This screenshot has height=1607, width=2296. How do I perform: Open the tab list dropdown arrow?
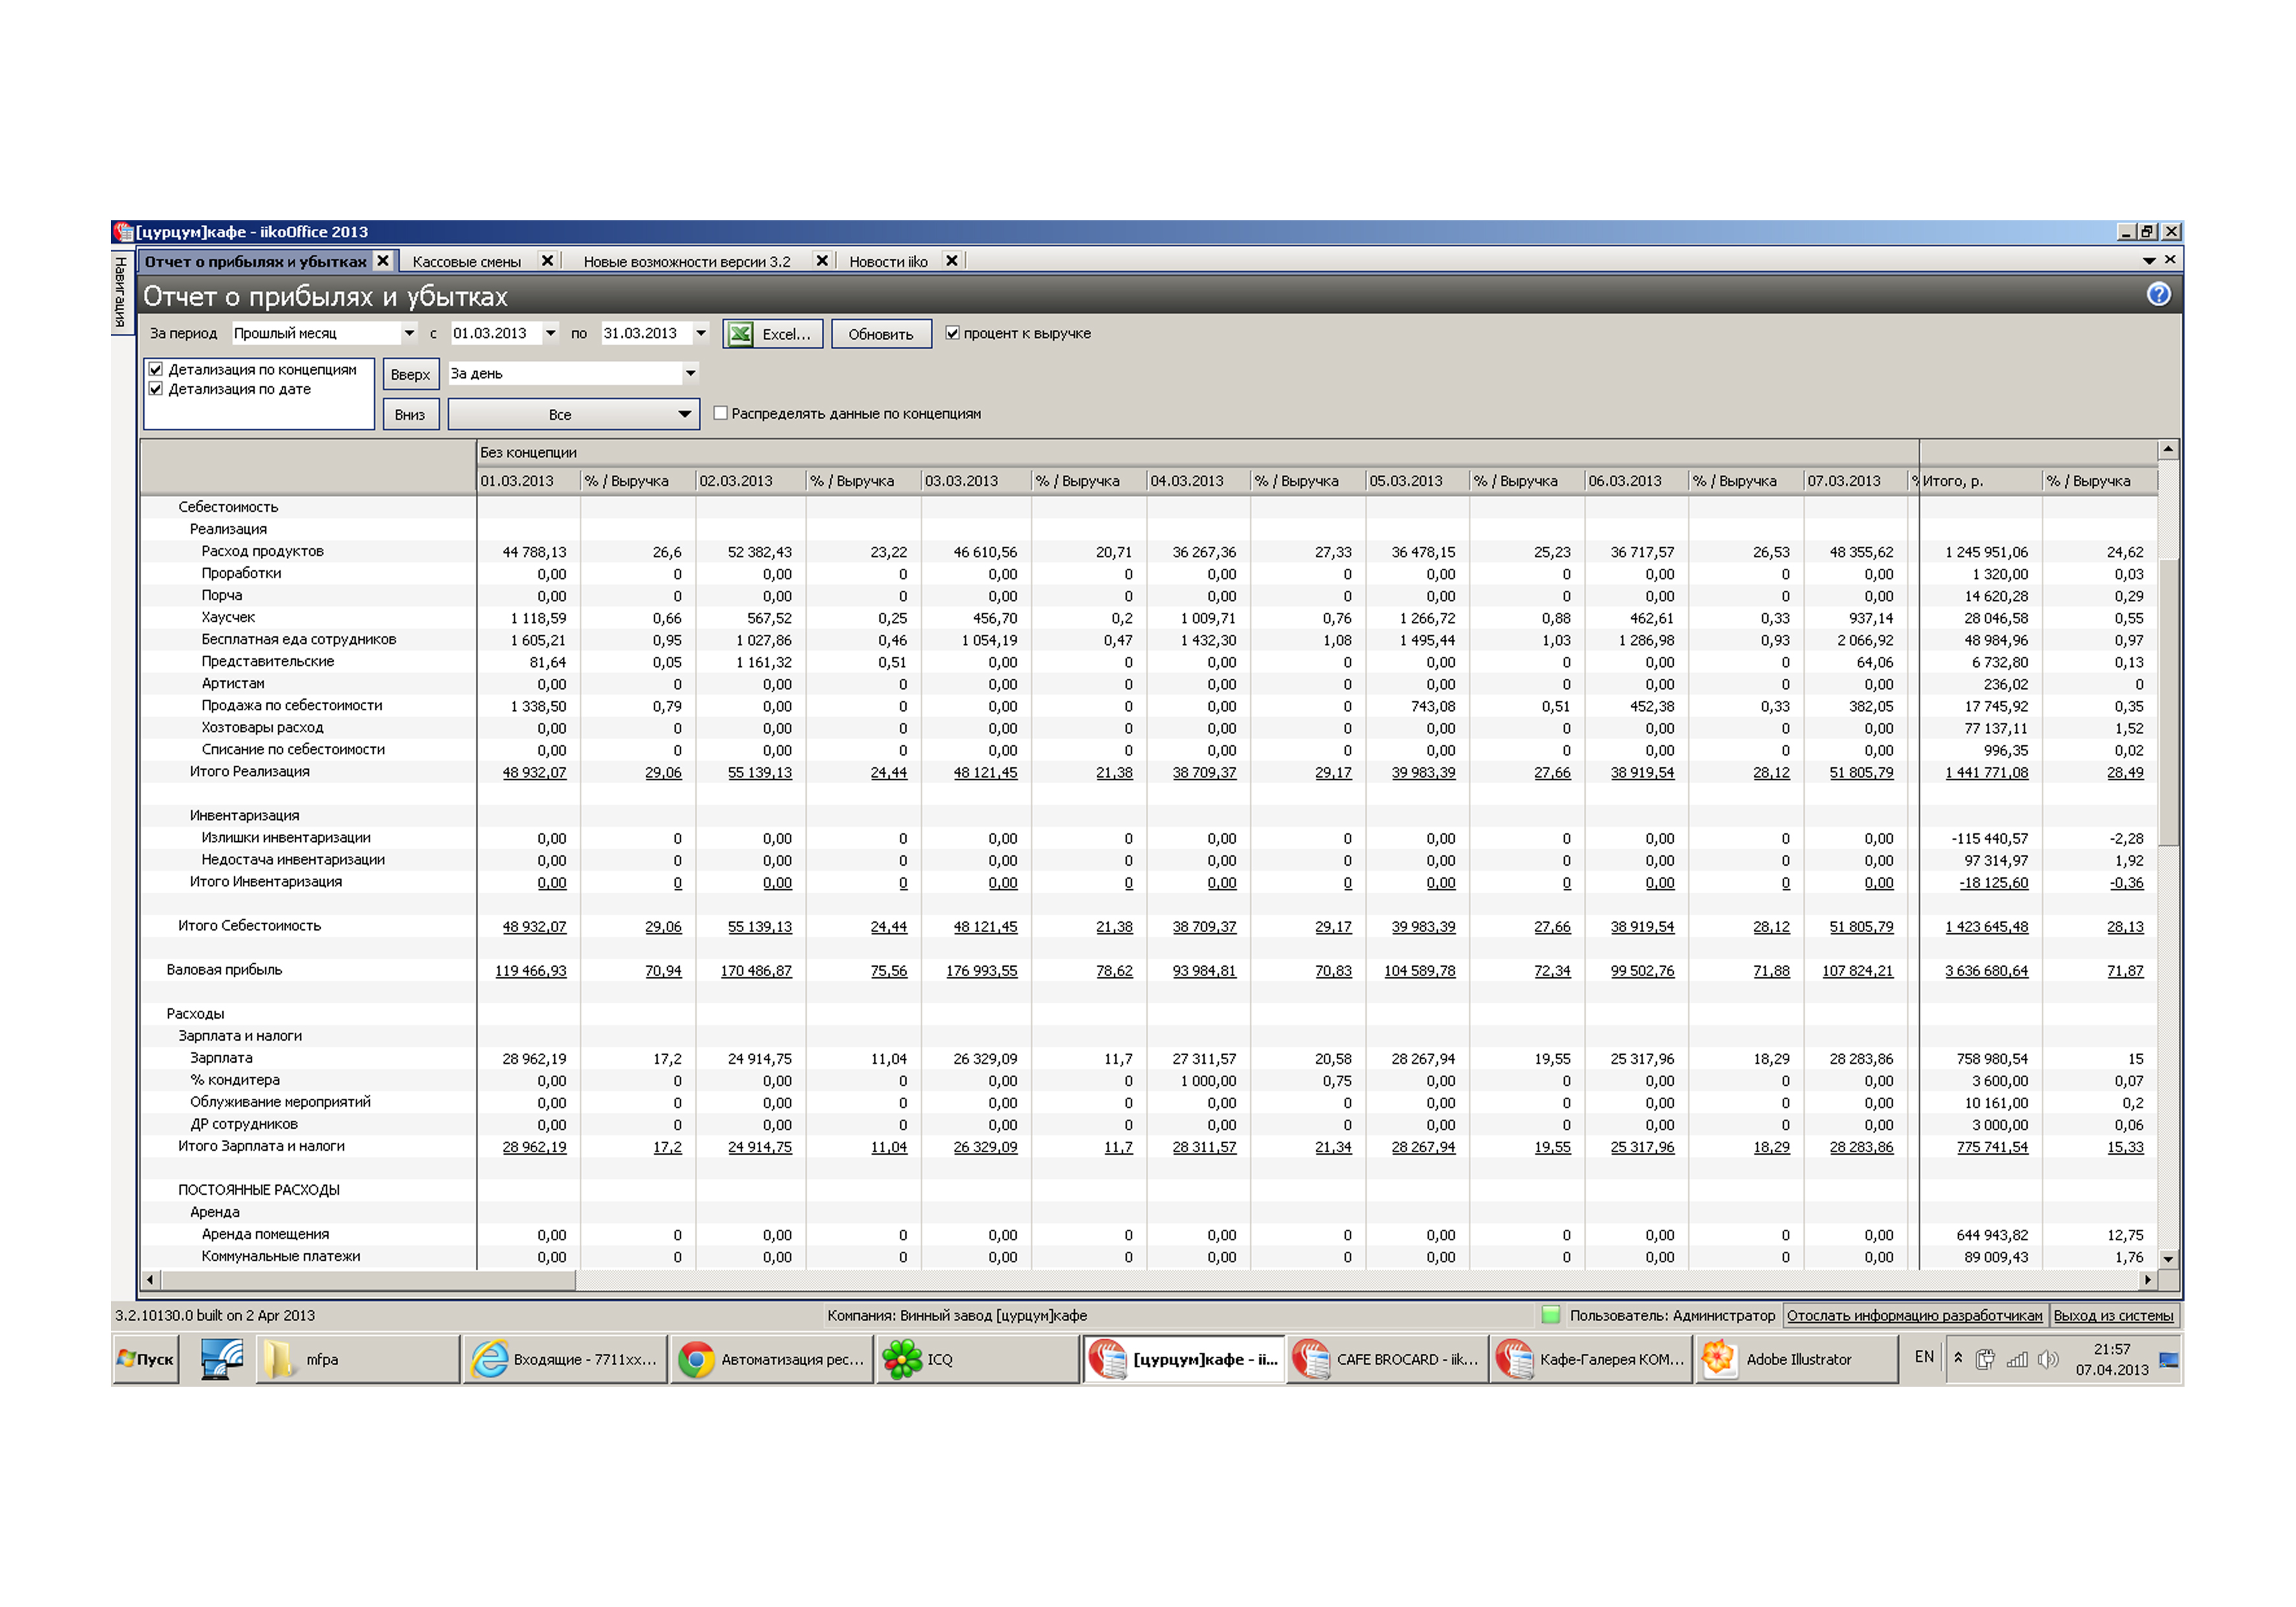(x=2148, y=261)
